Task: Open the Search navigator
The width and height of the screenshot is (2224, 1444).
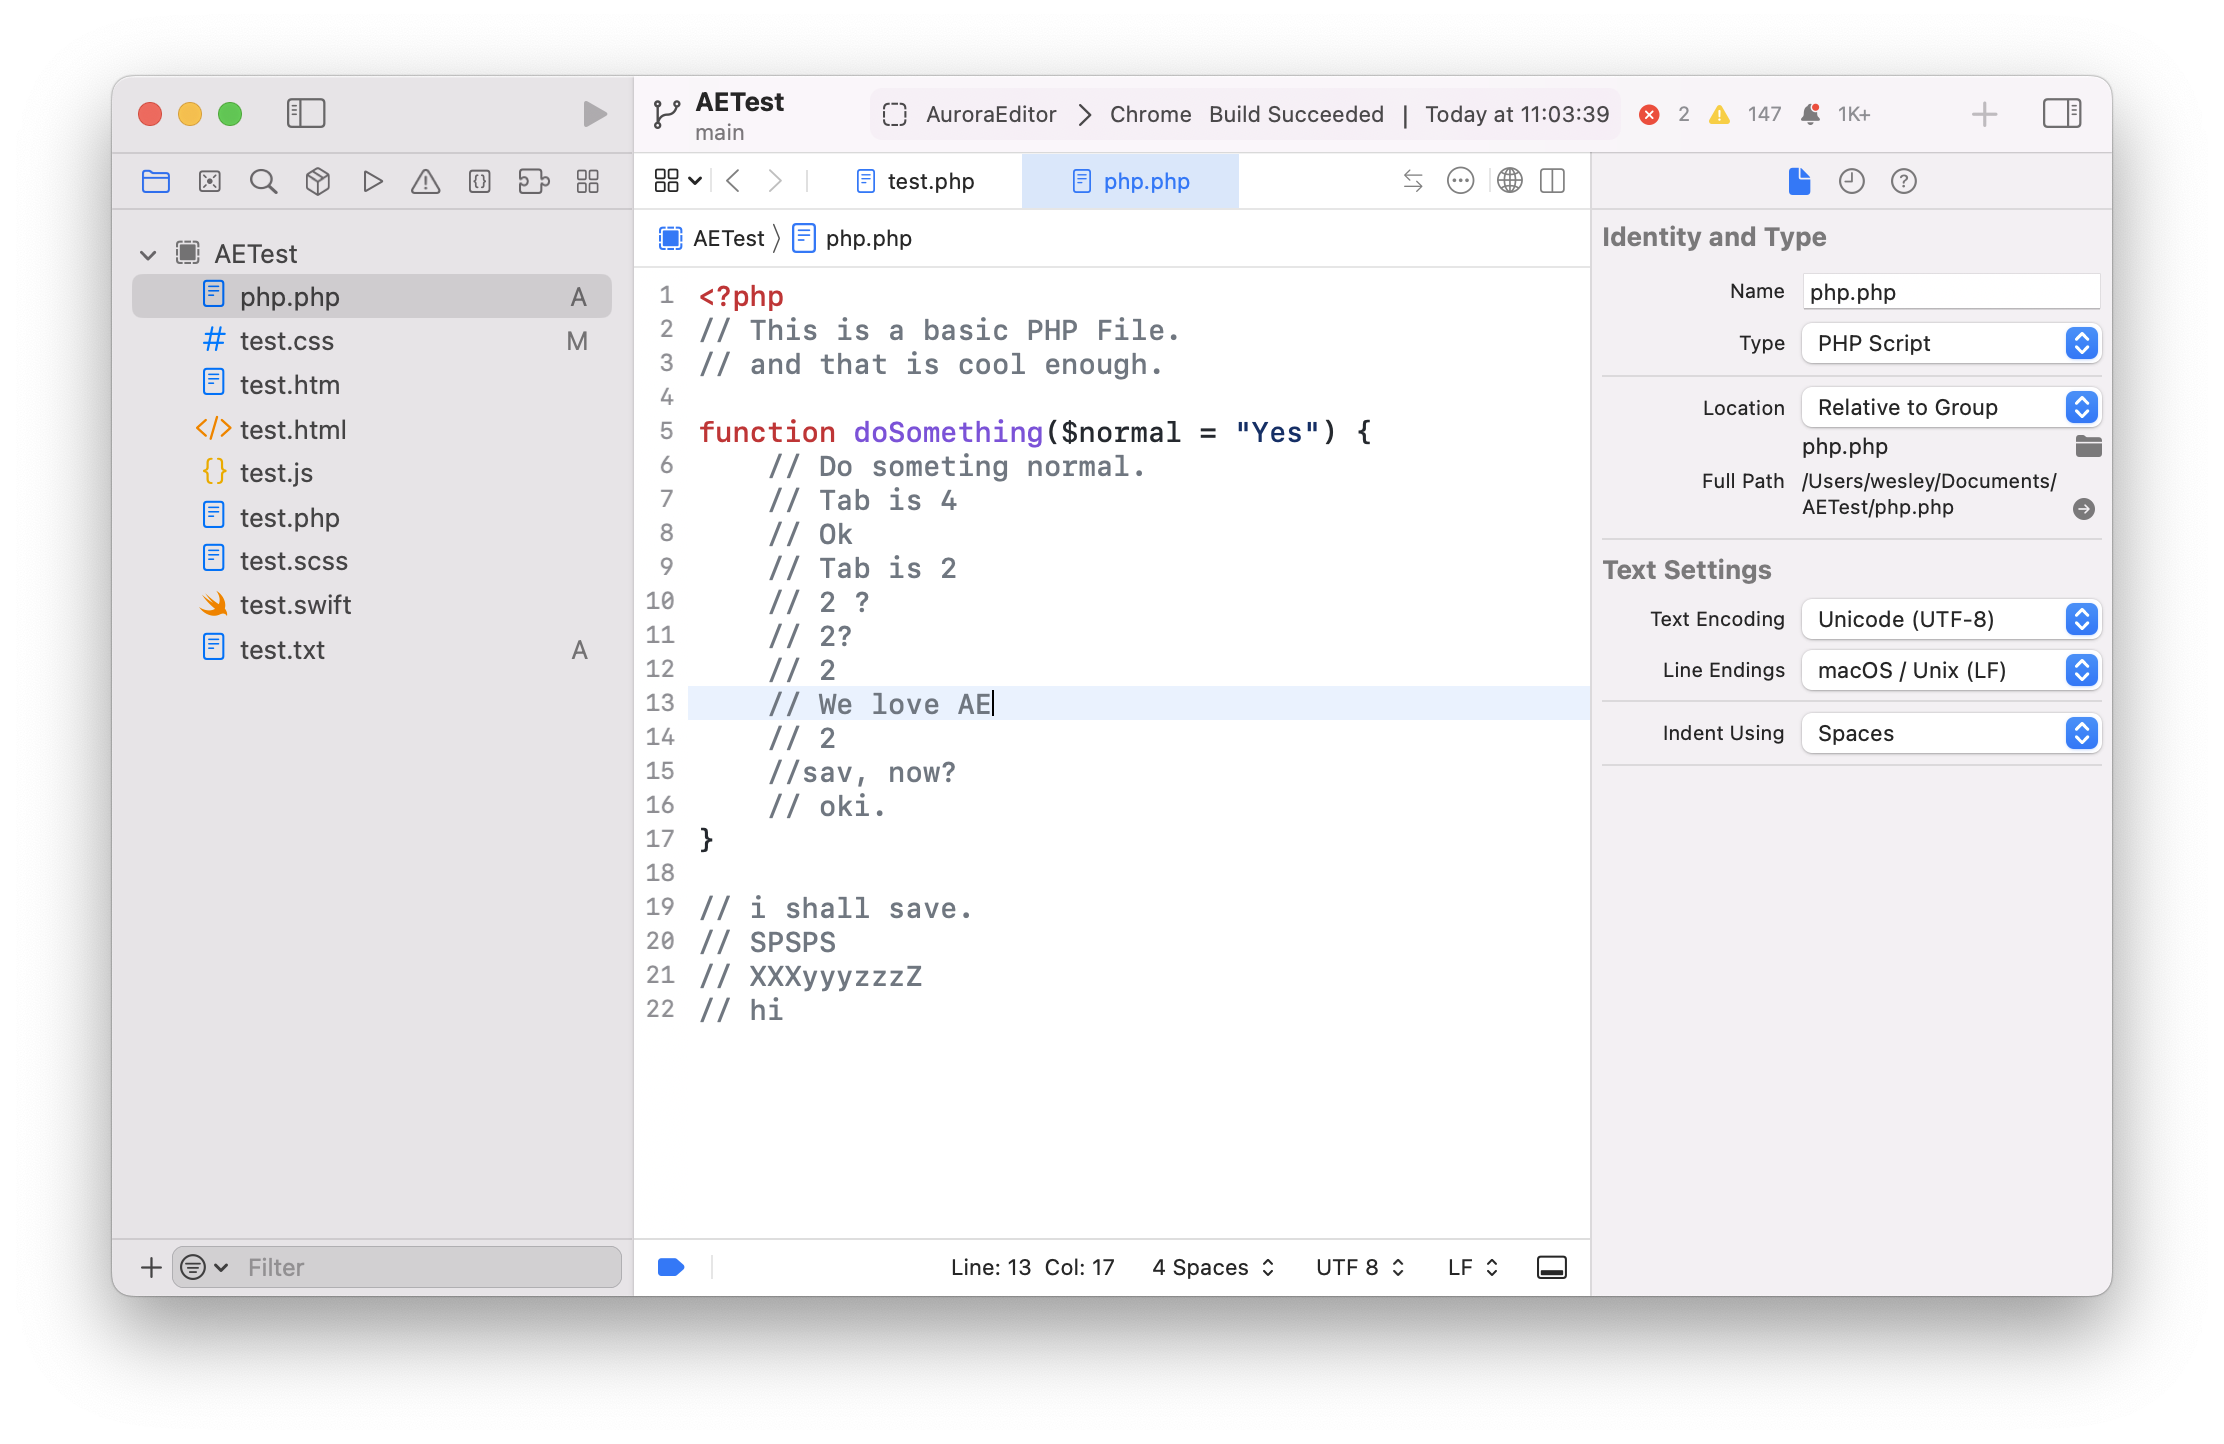Action: pos(263,182)
